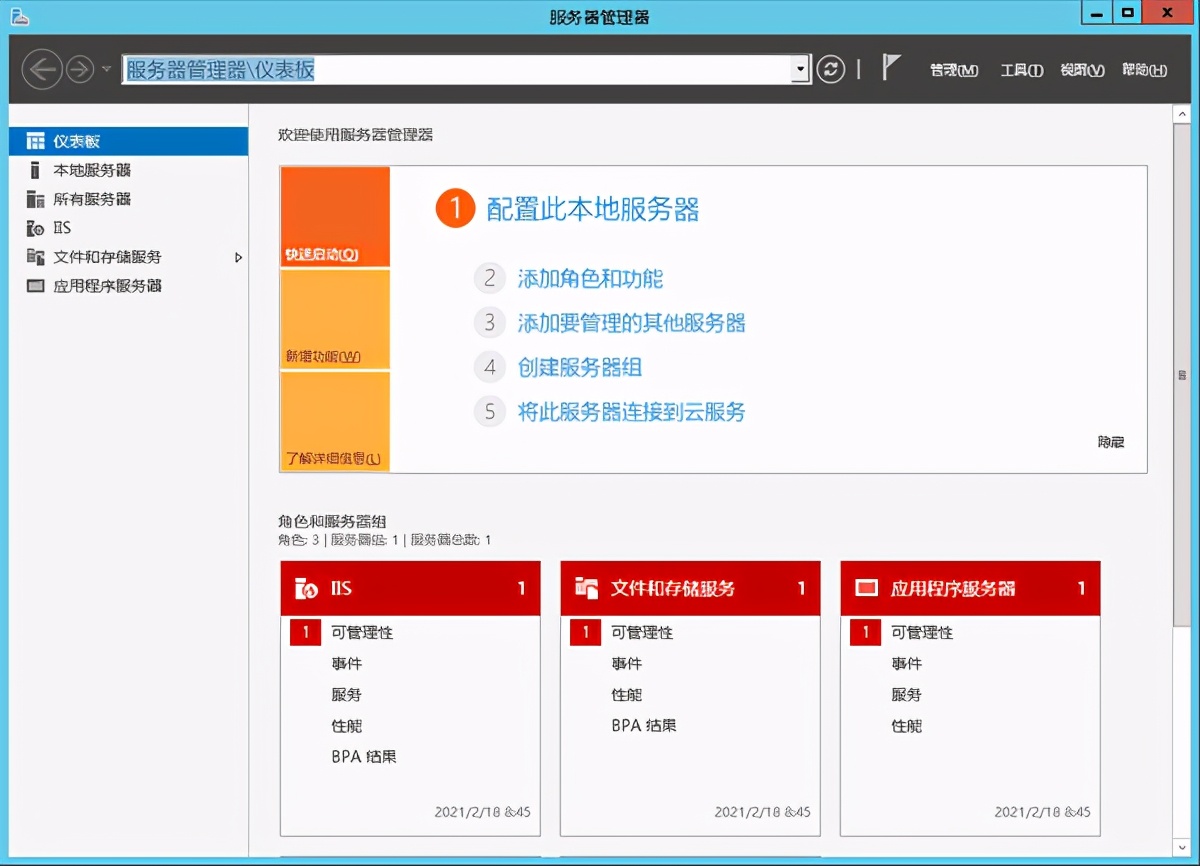
Task: Open the 视图(V) menu
Action: point(1081,70)
